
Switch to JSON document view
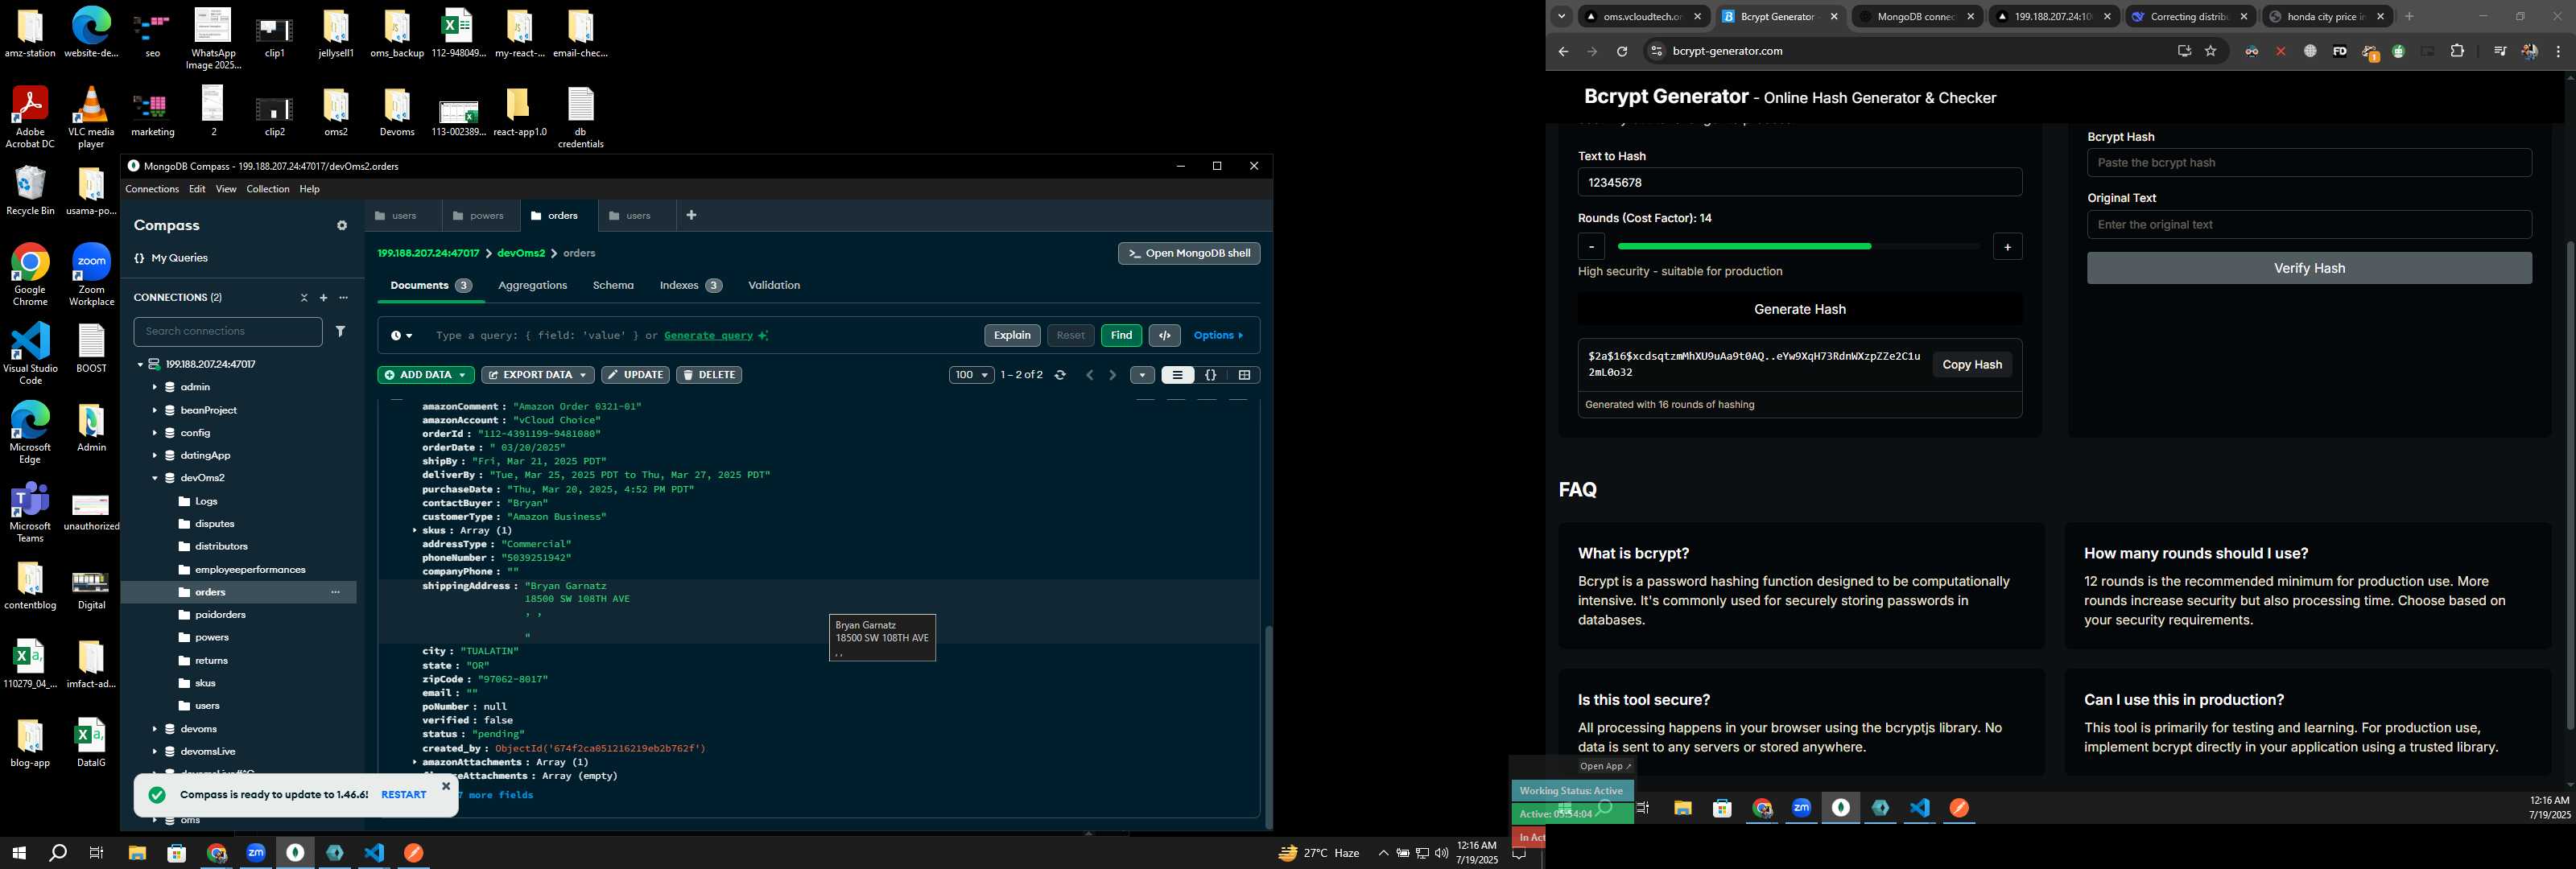[1210, 375]
